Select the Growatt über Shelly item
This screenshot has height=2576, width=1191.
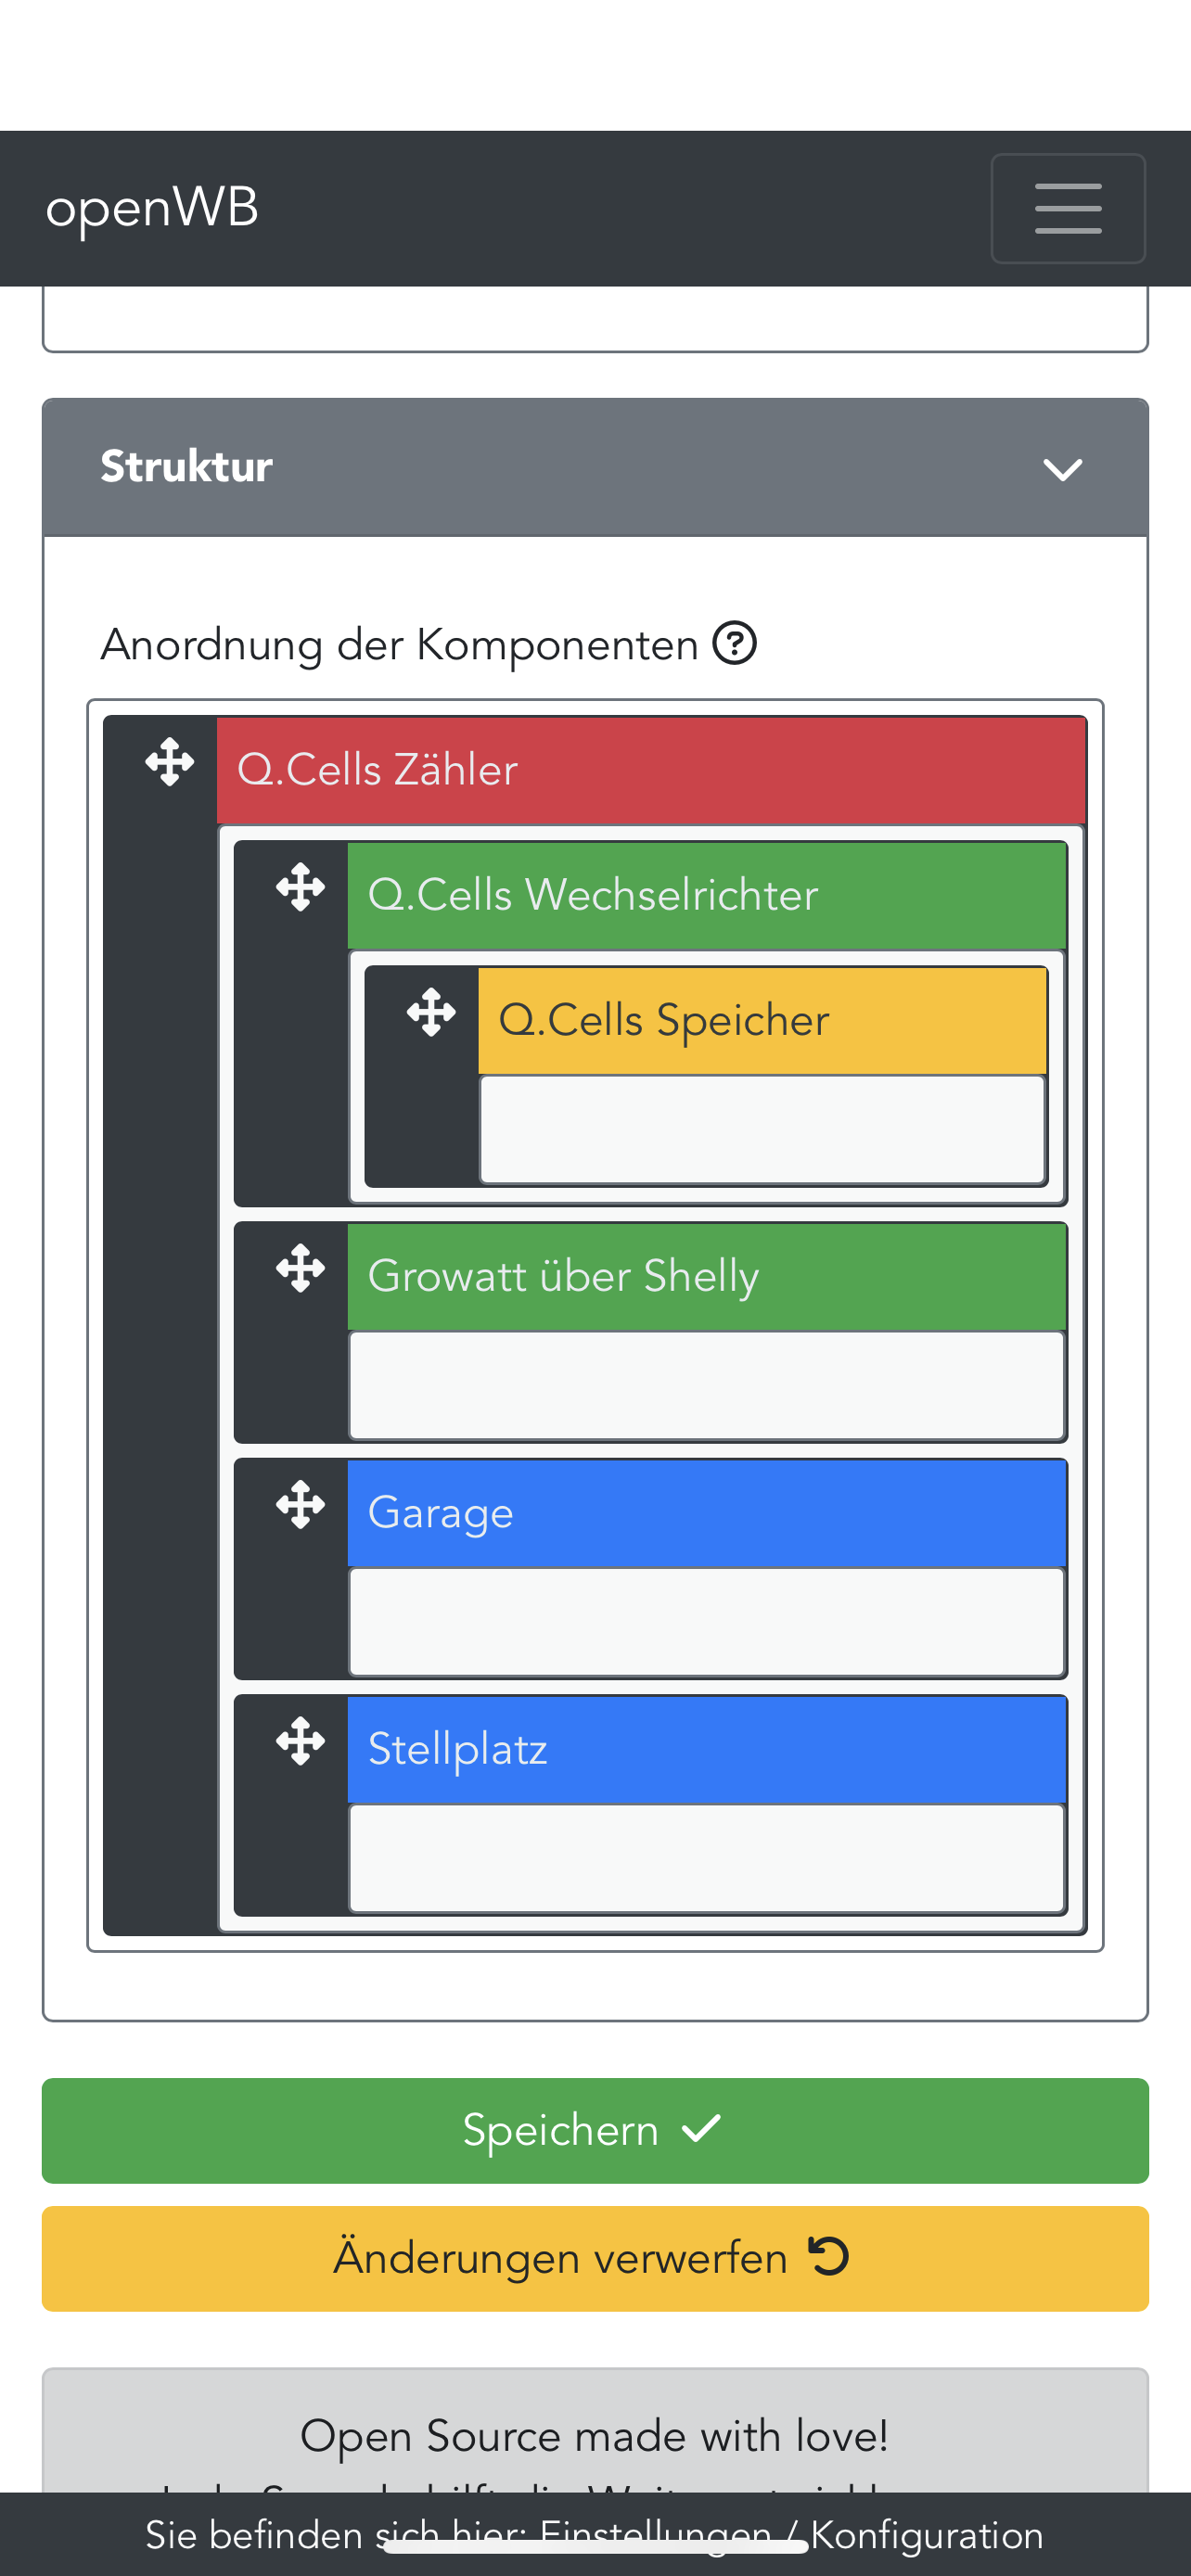click(x=705, y=1276)
